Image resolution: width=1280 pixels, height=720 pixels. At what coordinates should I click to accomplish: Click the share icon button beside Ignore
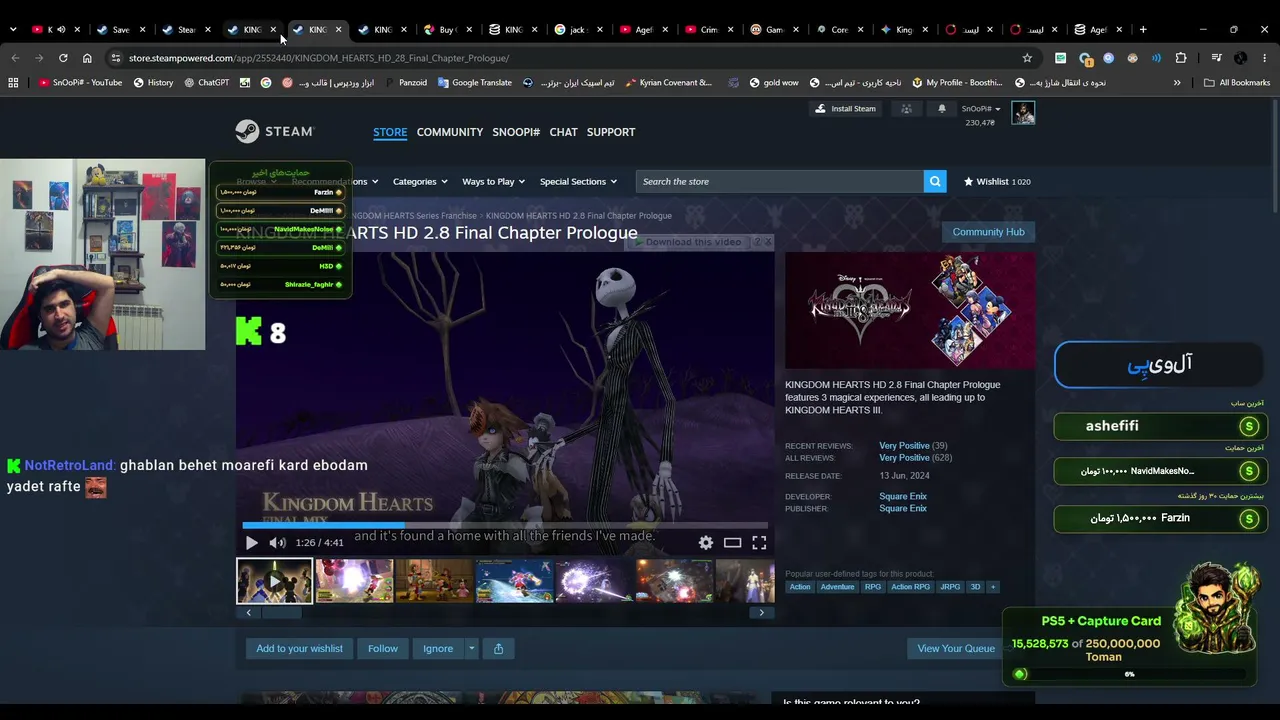[498, 648]
